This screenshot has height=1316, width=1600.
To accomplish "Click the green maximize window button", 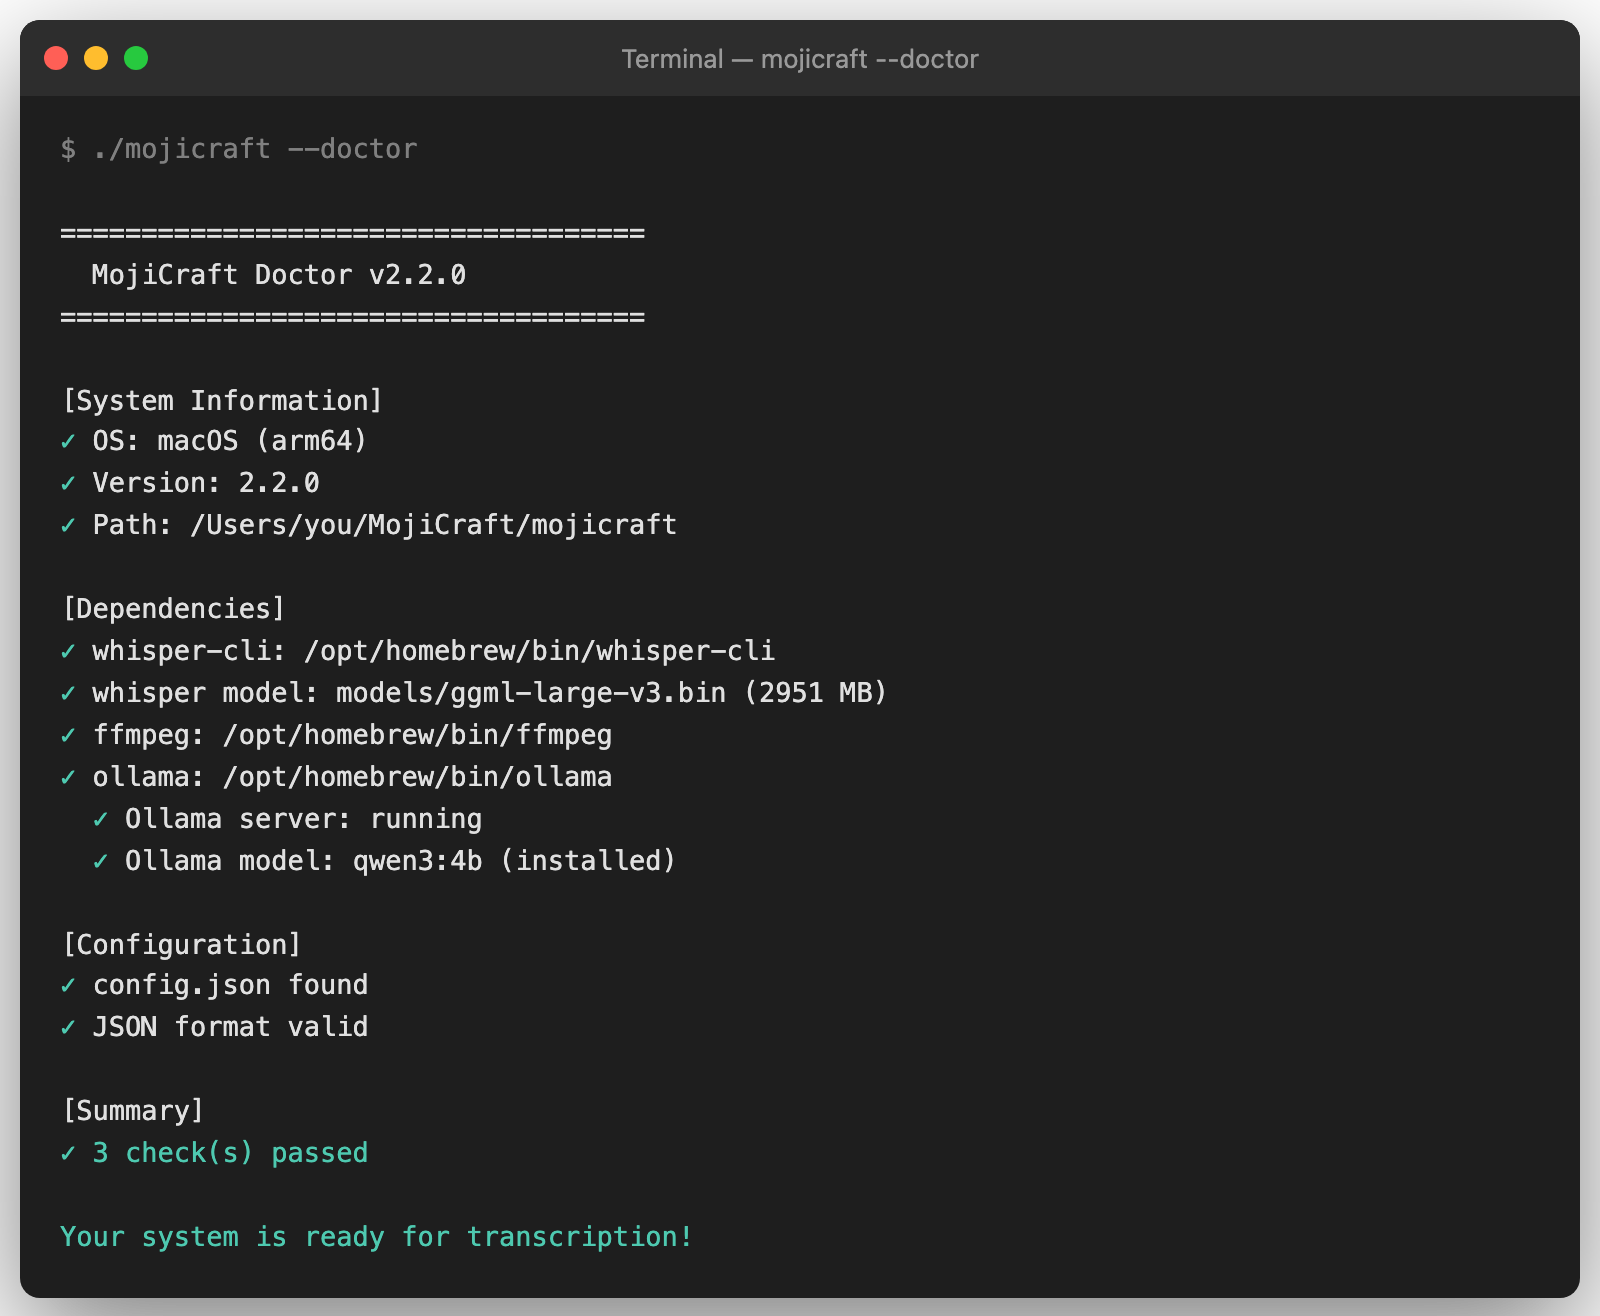I will click(136, 59).
